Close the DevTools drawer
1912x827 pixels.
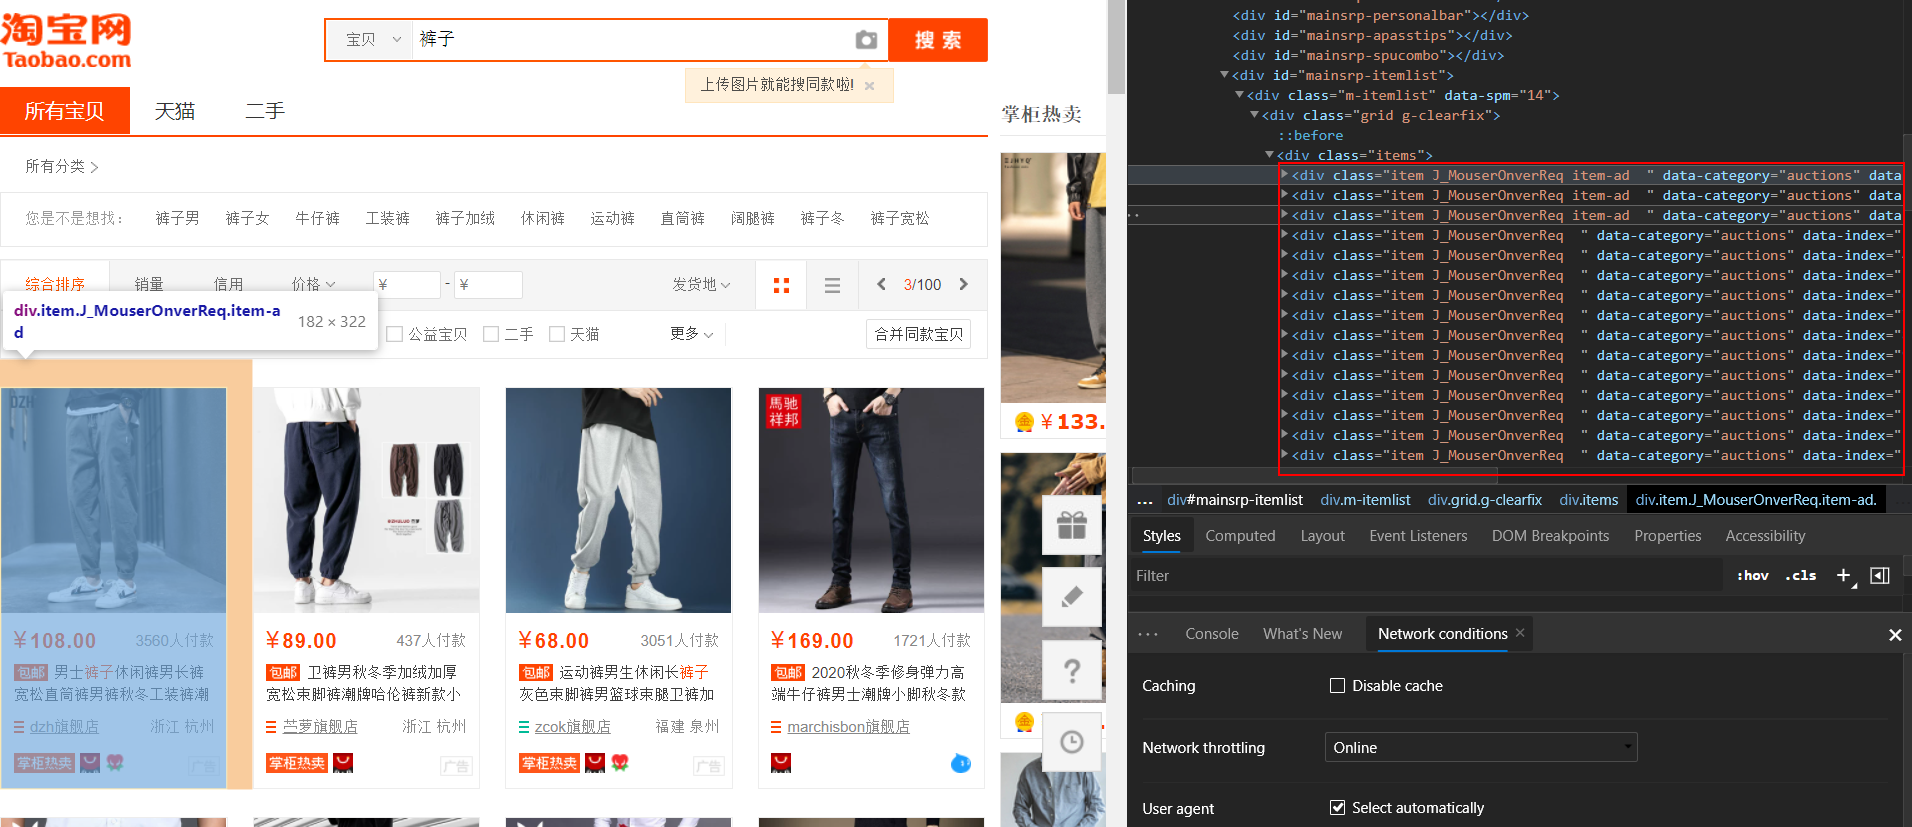pyautogui.click(x=1895, y=635)
